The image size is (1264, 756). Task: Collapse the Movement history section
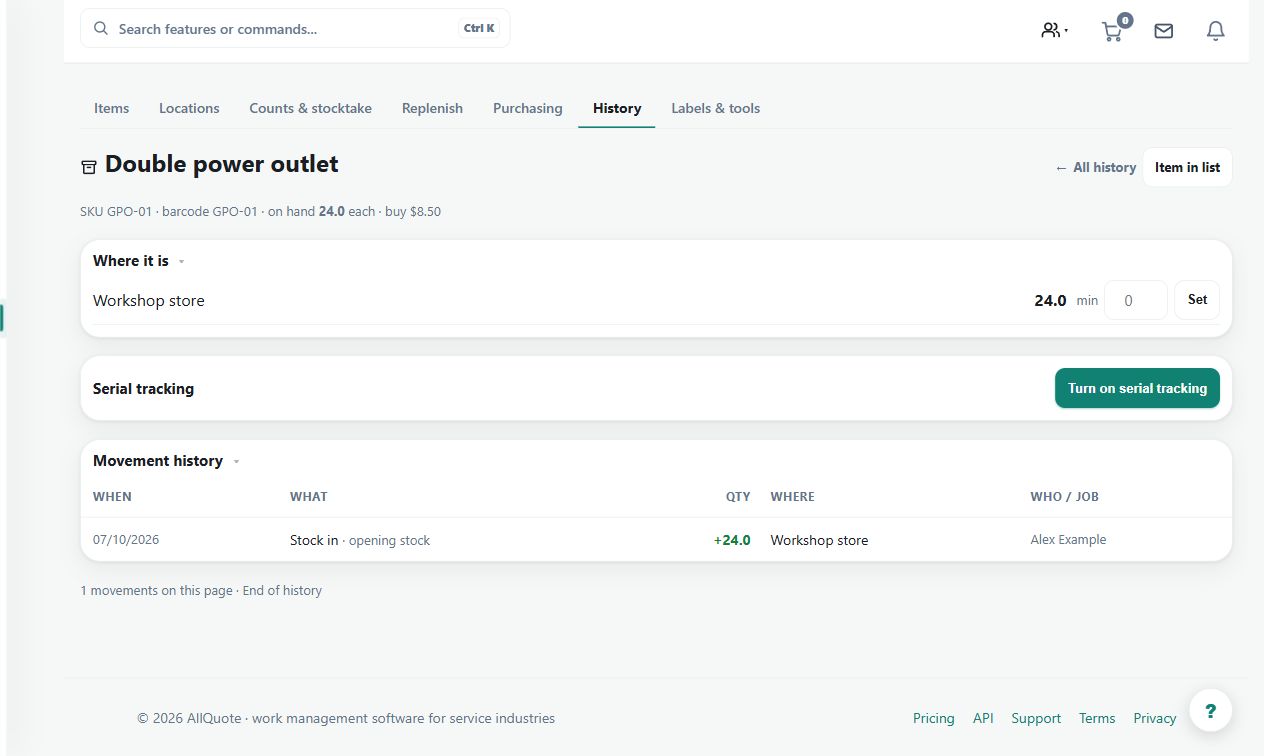click(236, 462)
